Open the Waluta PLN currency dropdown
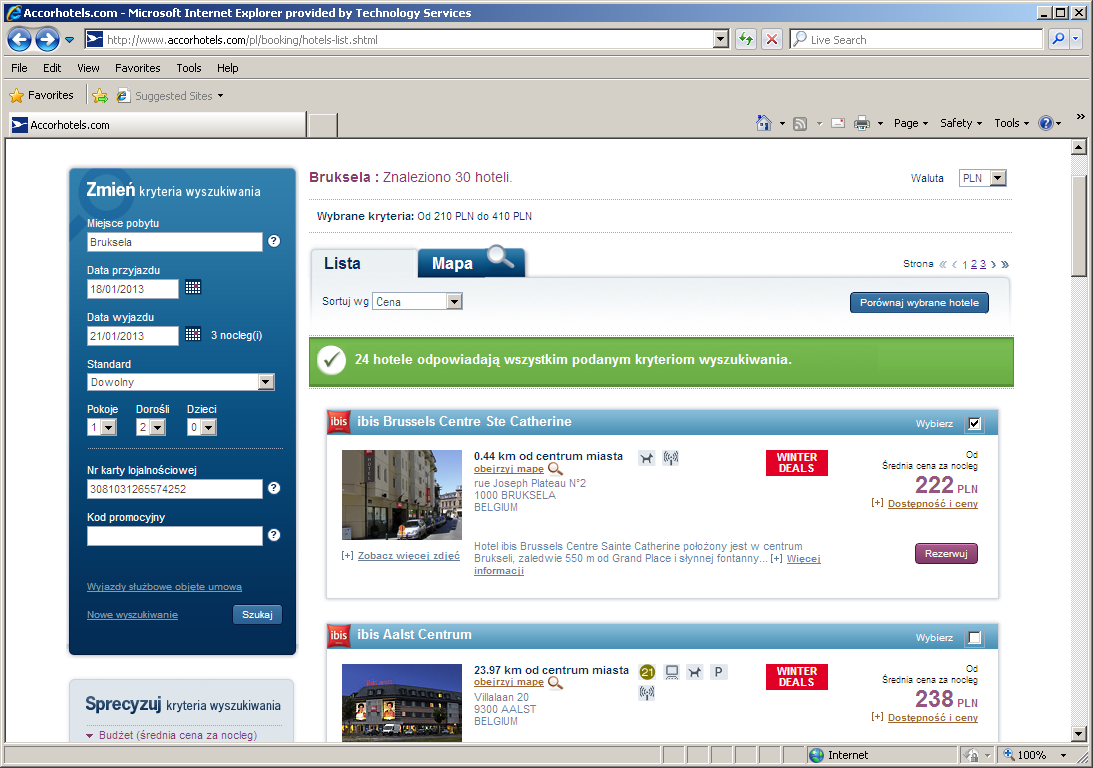 [x=982, y=178]
